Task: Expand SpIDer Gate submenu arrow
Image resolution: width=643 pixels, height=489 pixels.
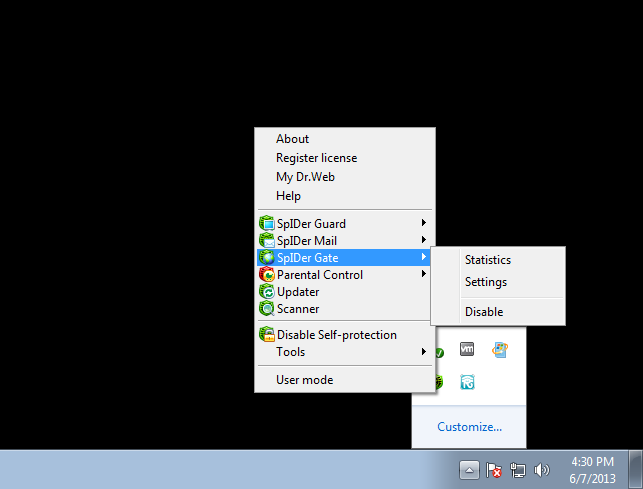Action: point(424,257)
